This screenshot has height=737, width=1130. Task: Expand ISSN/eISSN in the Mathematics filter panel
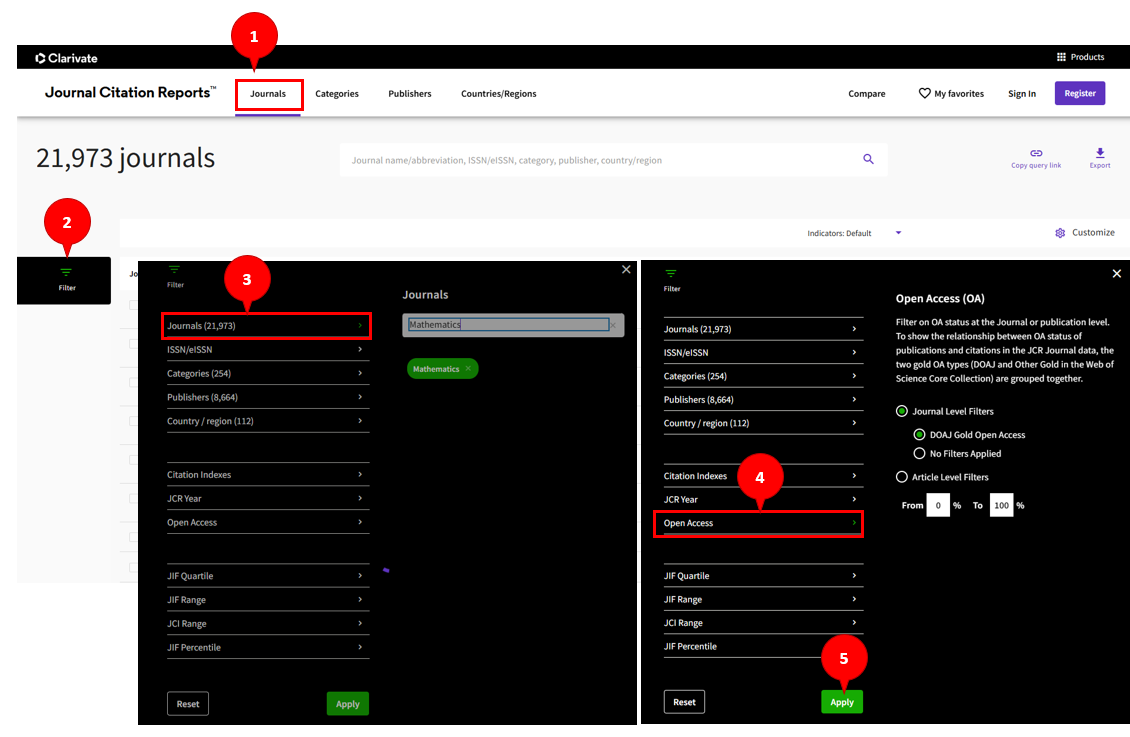[x=268, y=349]
